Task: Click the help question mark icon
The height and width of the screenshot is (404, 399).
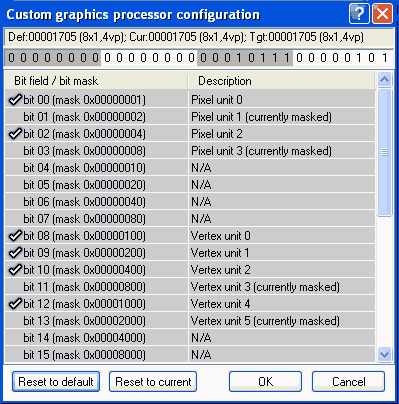Action: pyautogui.click(x=359, y=14)
